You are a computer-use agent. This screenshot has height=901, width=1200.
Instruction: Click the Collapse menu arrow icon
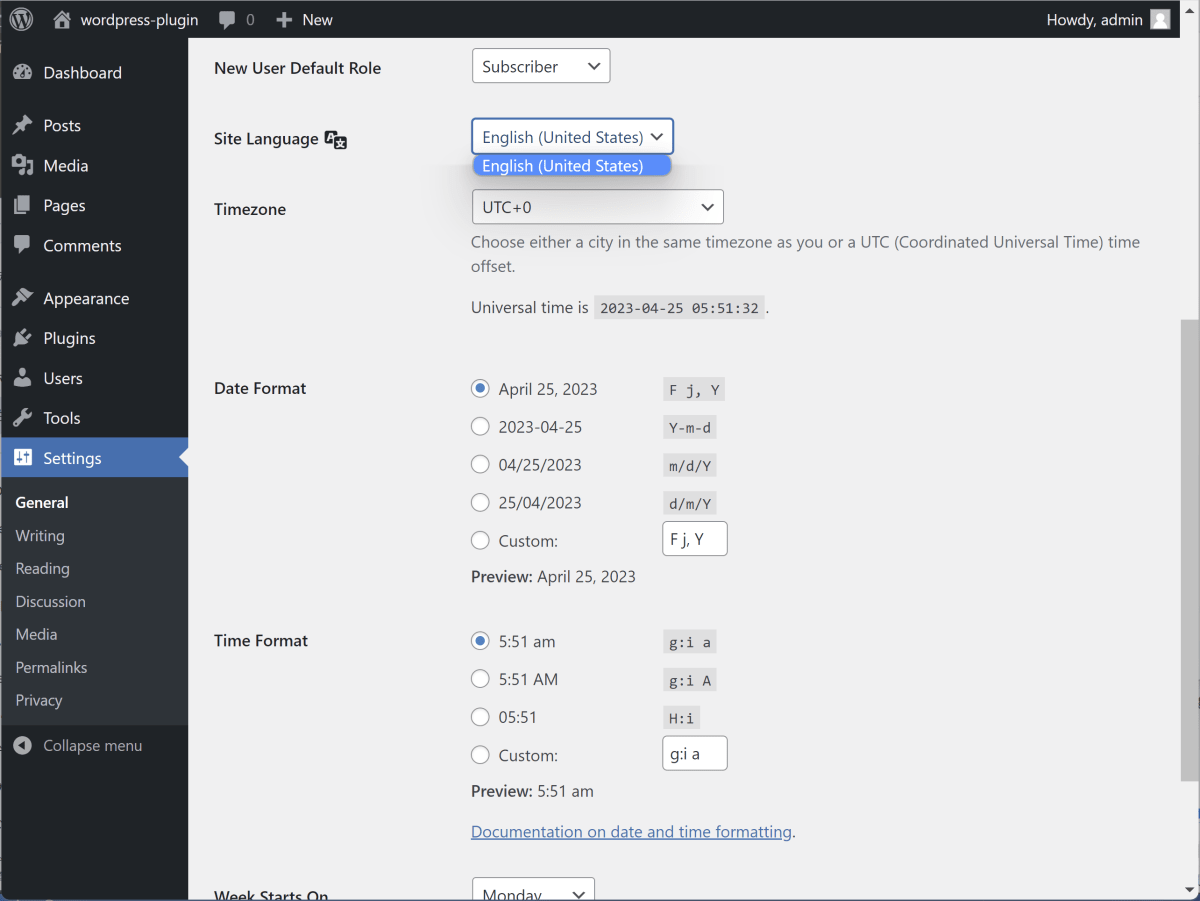click(23, 746)
